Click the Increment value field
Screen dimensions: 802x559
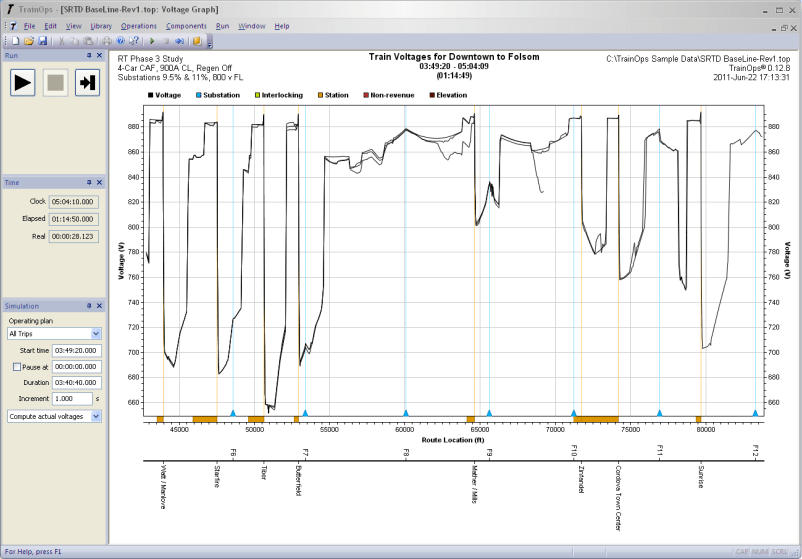[x=72, y=398]
